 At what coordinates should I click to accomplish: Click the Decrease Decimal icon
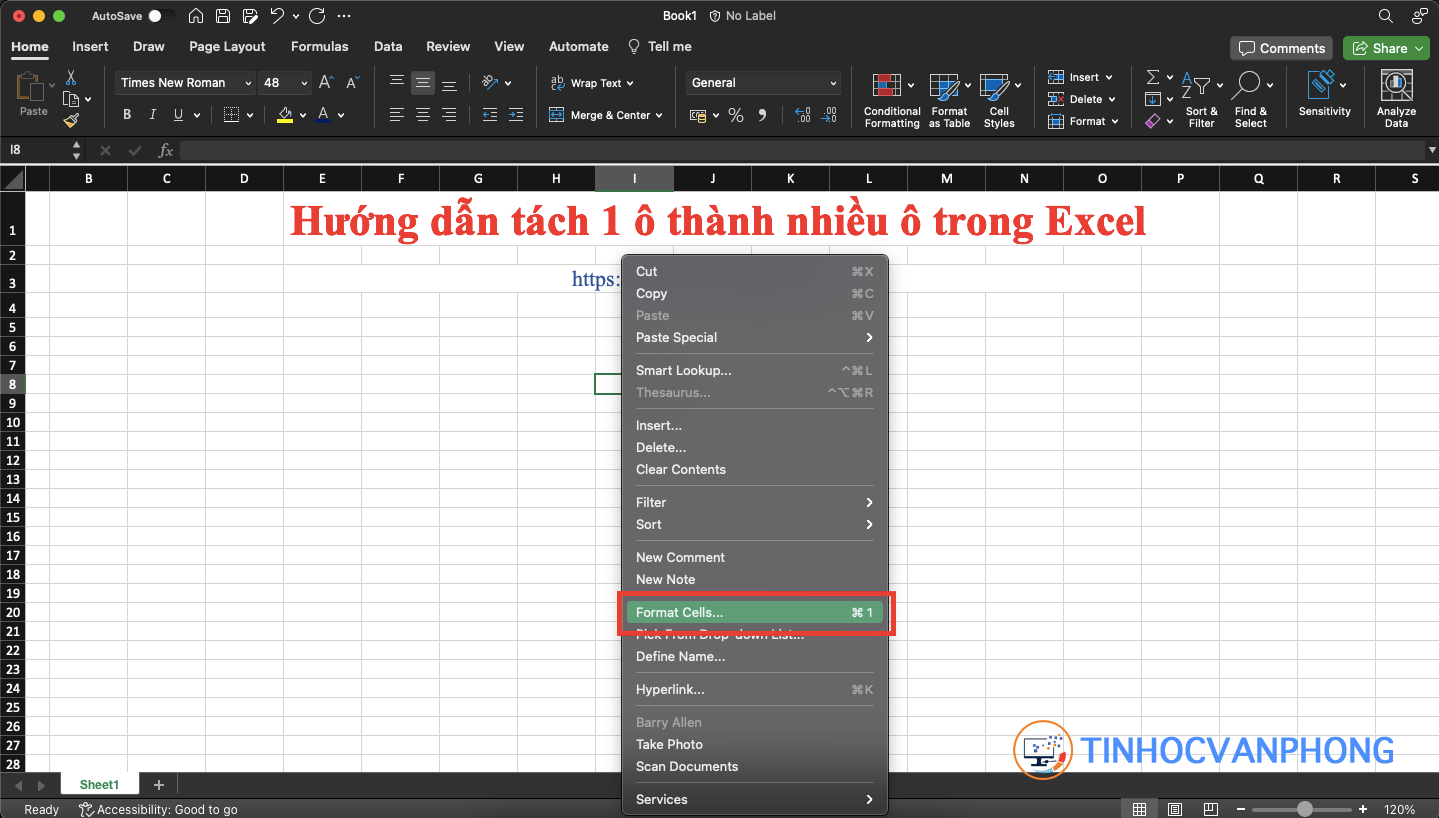(829, 116)
